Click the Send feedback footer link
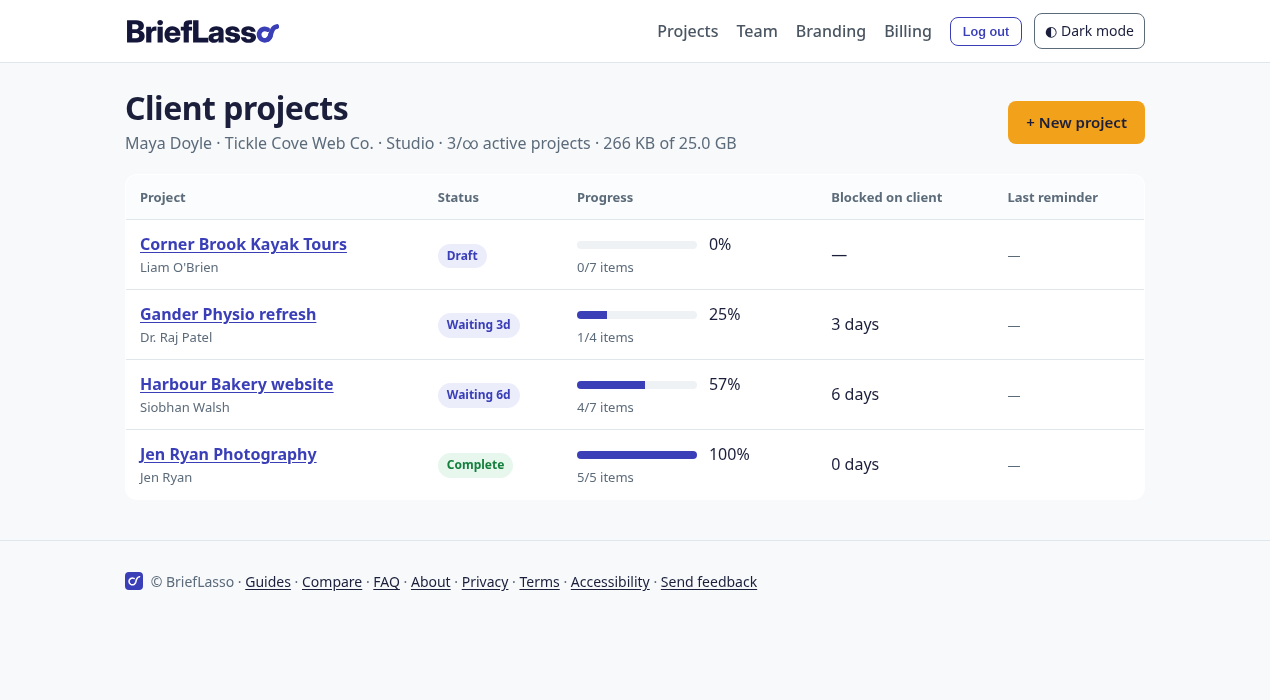 coord(709,582)
